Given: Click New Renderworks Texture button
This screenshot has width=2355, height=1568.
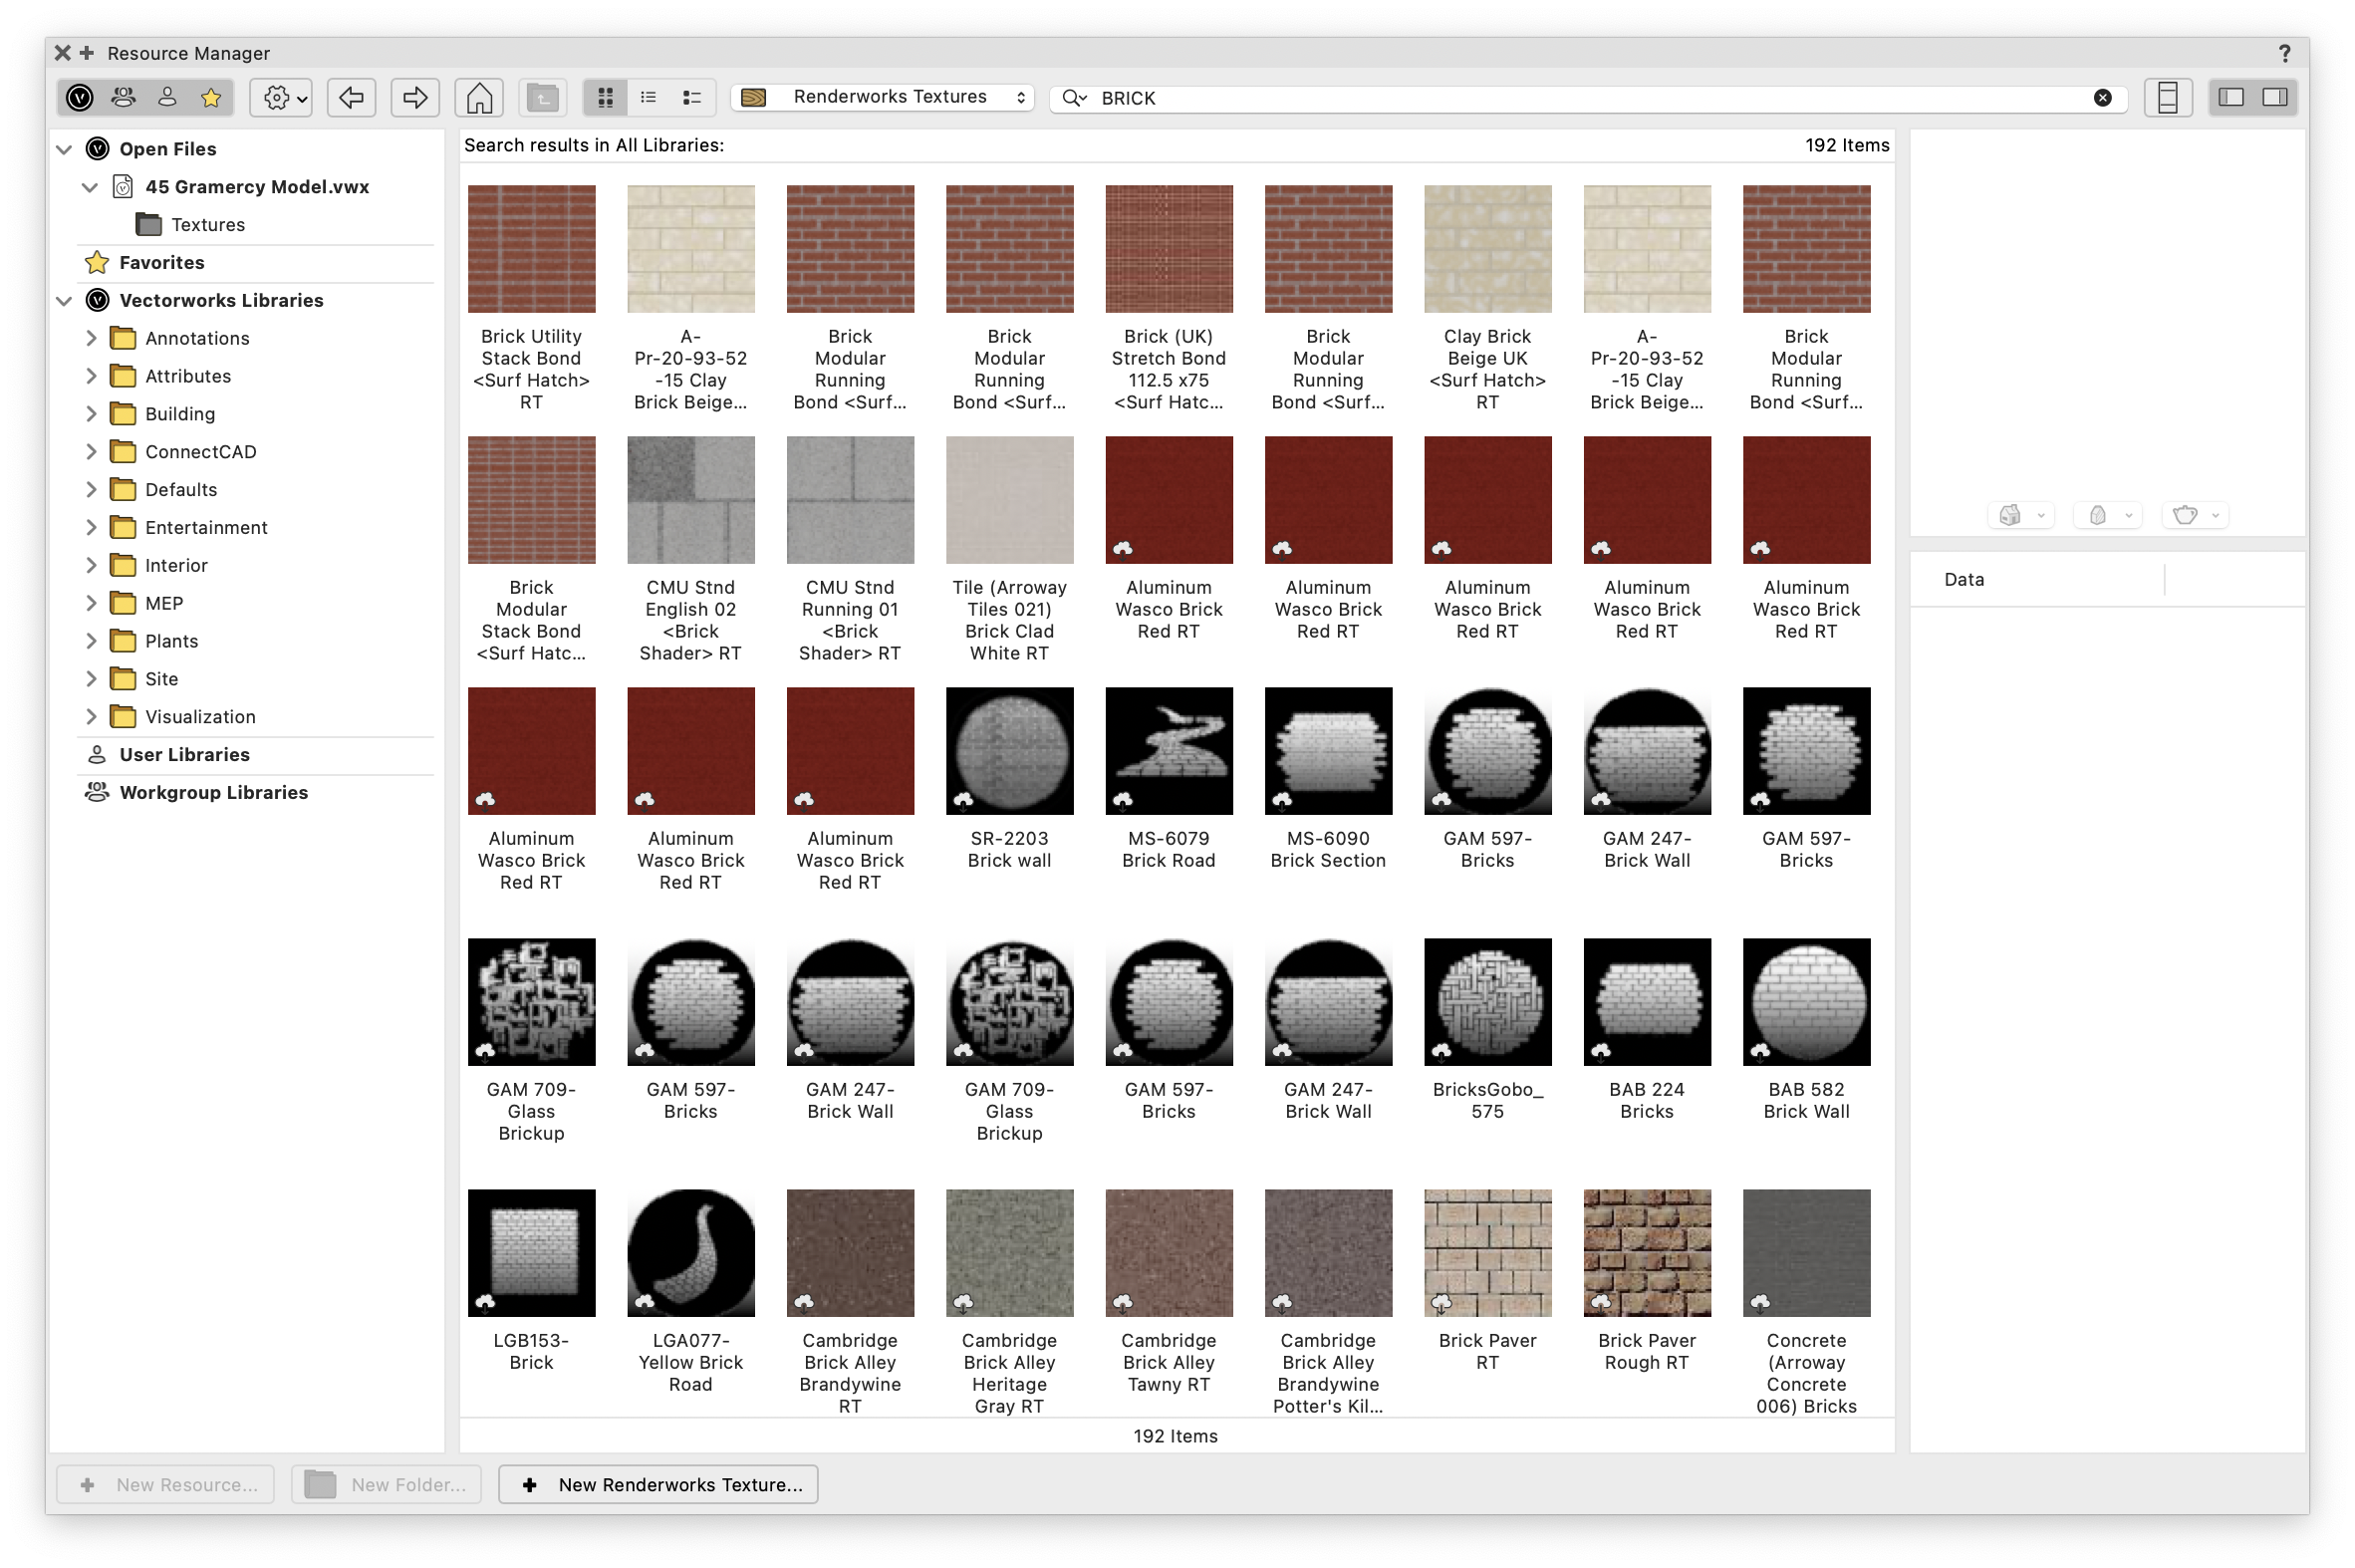Looking at the screenshot, I should [658, 1484].
